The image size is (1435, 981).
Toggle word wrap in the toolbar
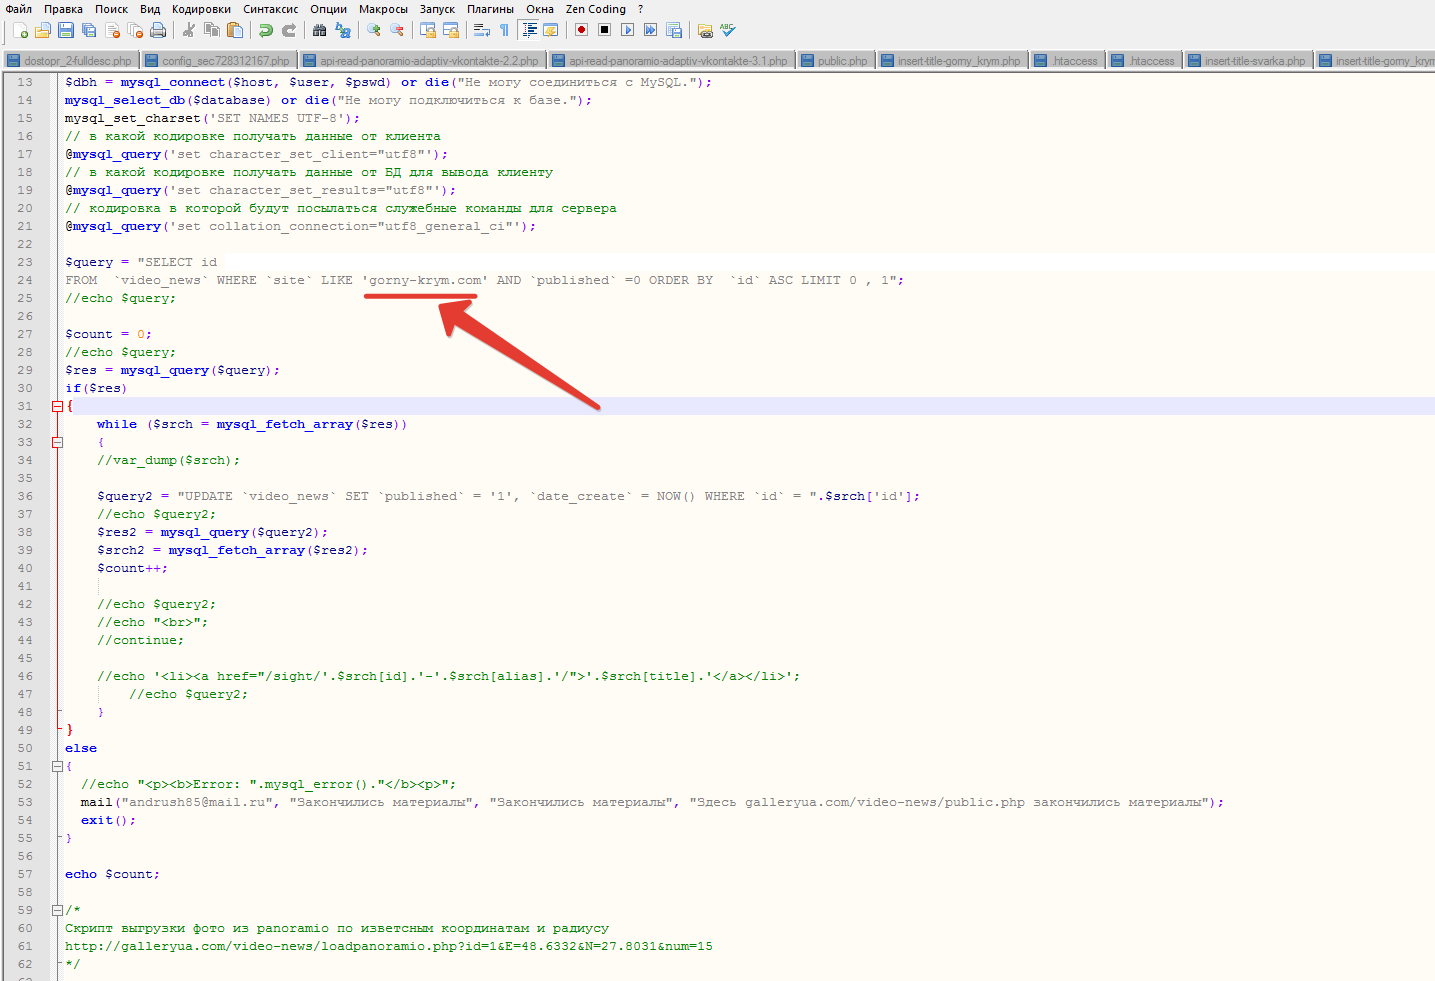(x=481, y=30)
